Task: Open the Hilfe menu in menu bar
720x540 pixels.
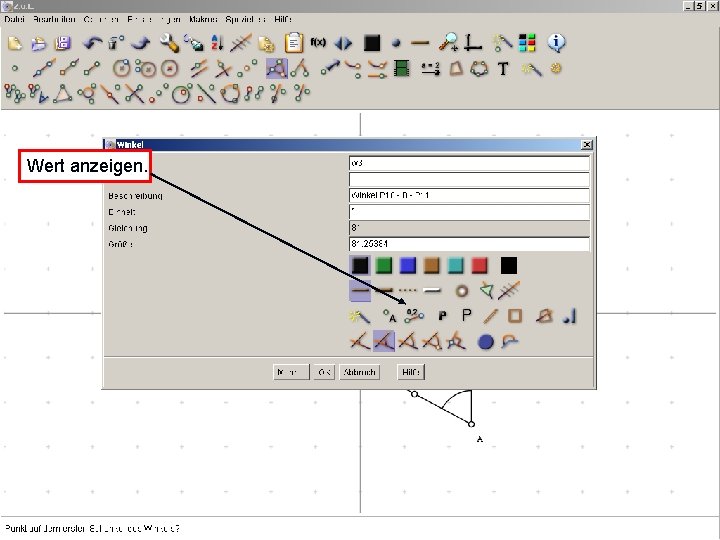Action: click(x=283, y=19)
